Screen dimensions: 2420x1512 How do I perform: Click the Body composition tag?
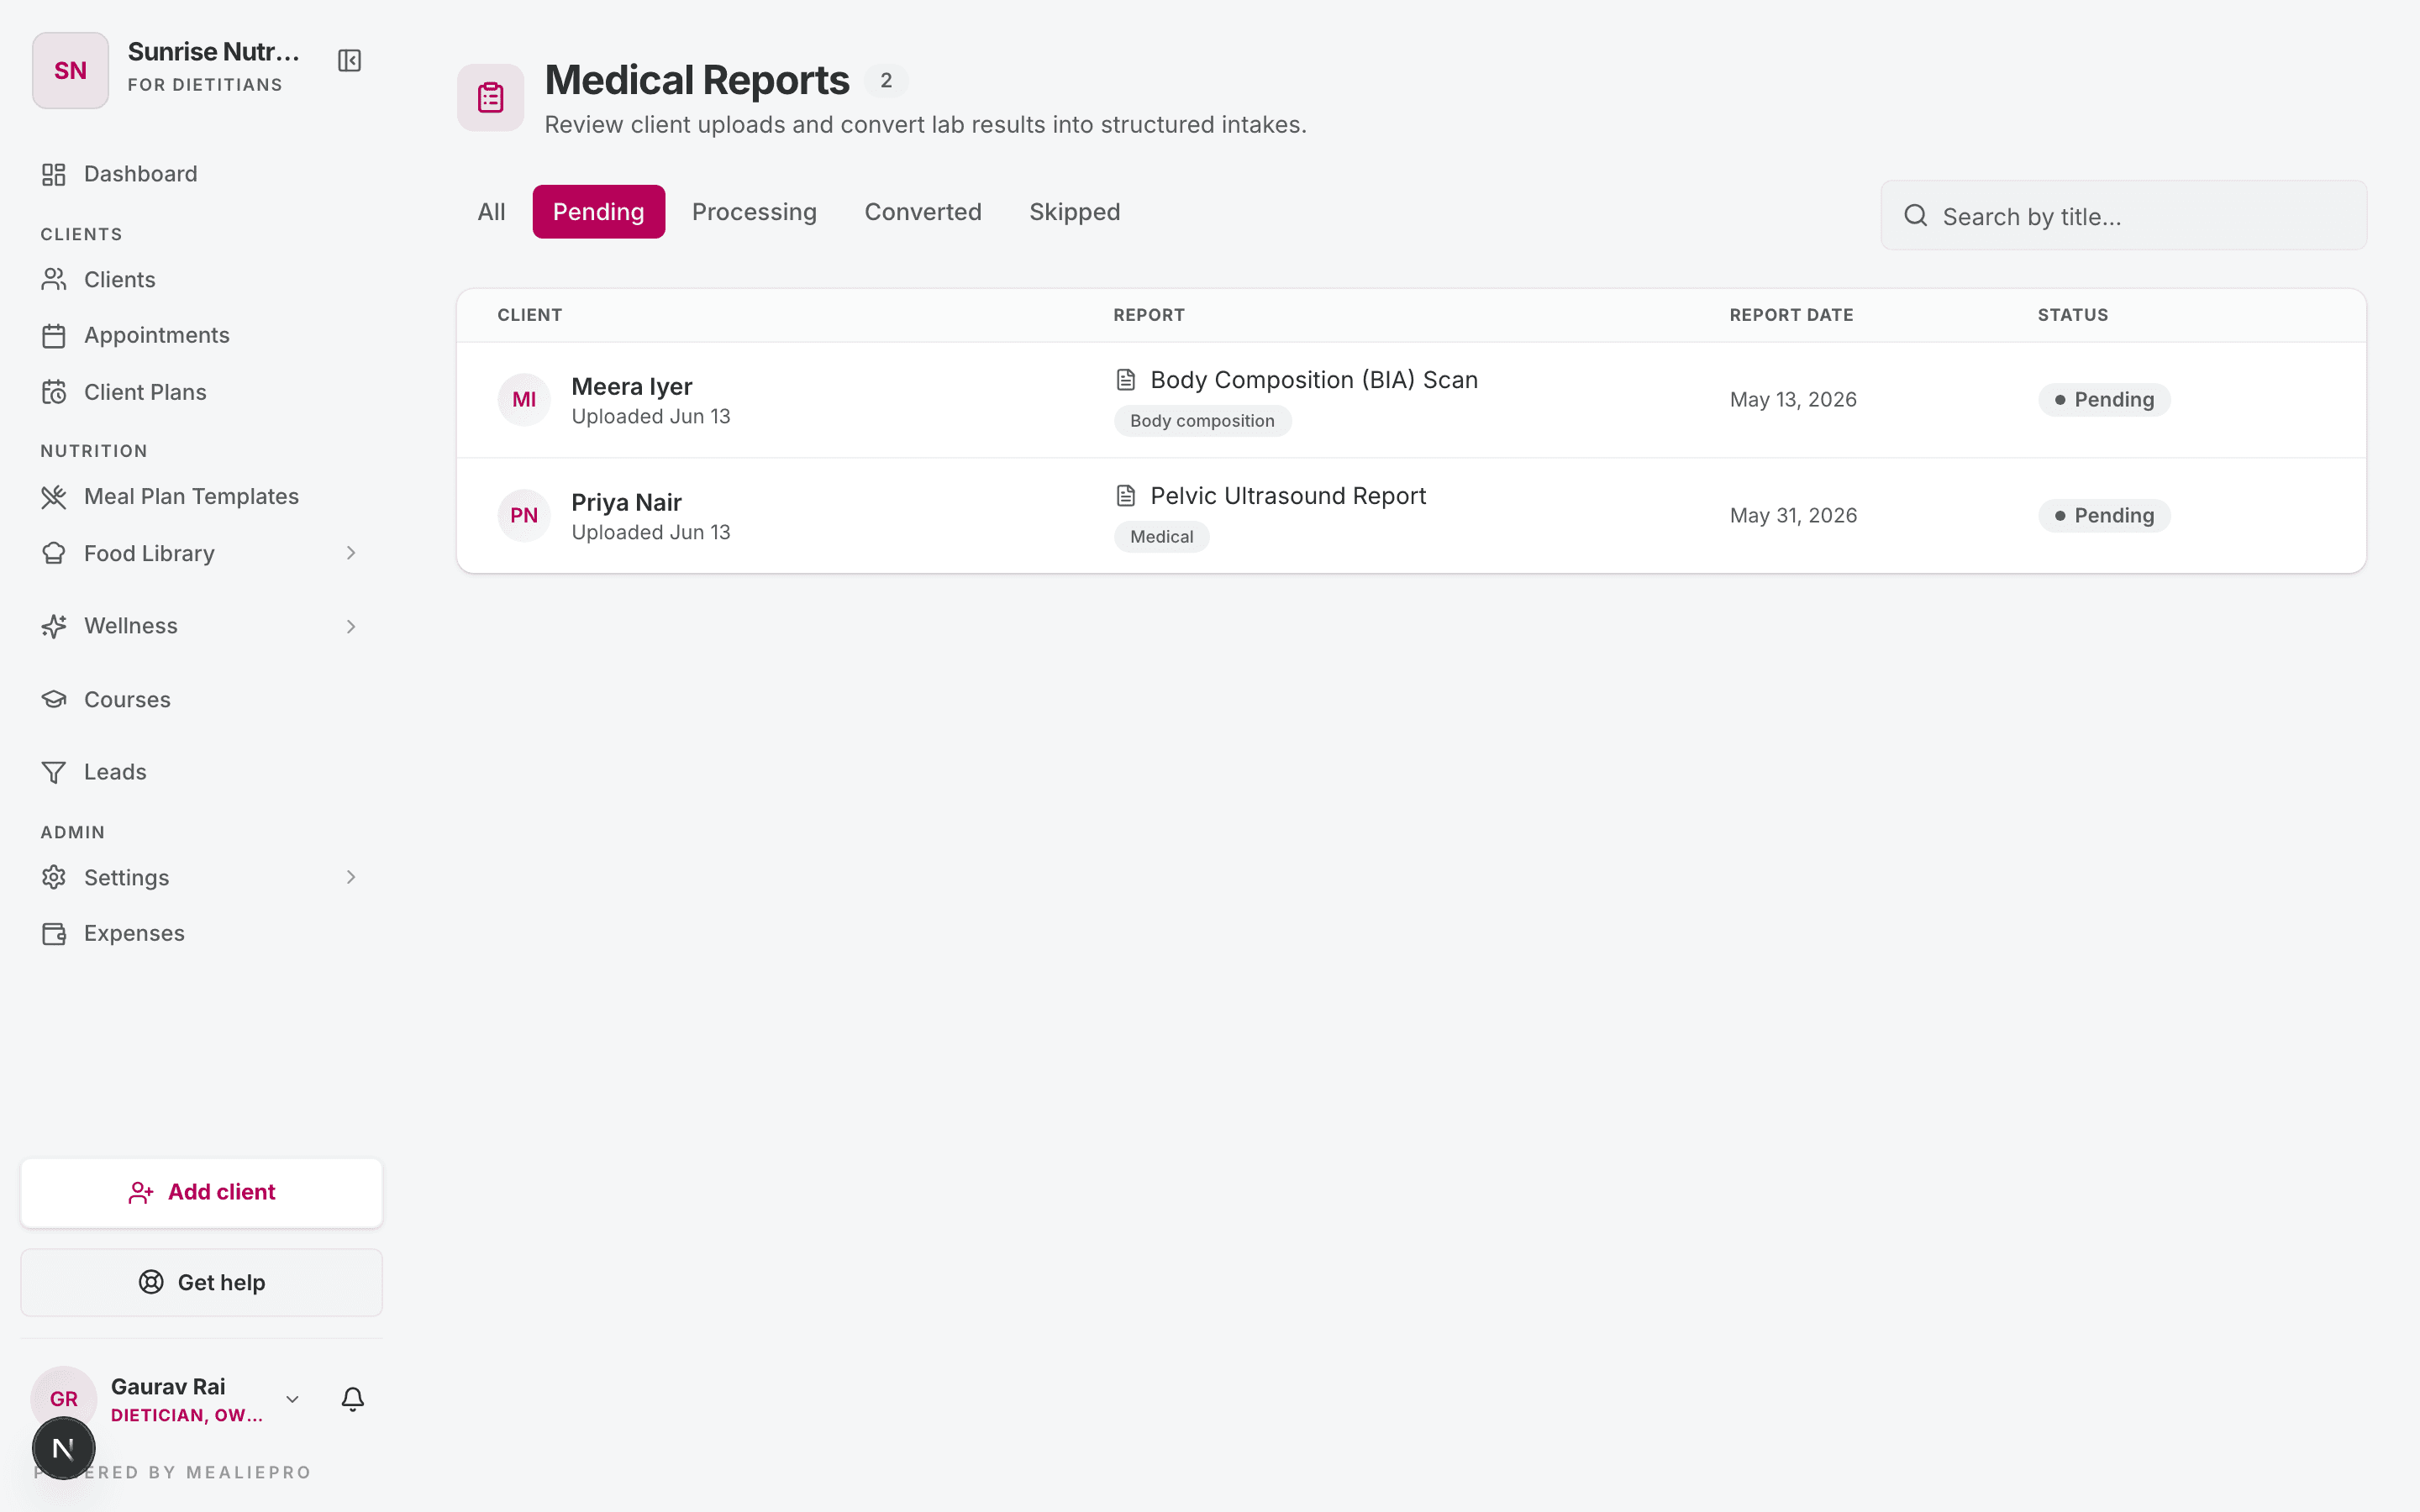point(1202,421)
